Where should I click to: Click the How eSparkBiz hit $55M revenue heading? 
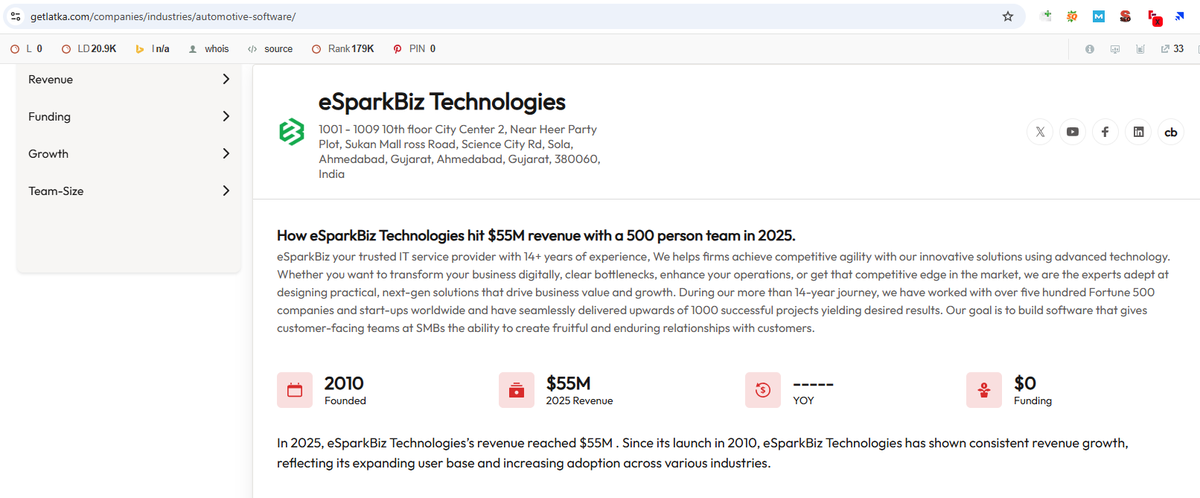click(536, 236)
